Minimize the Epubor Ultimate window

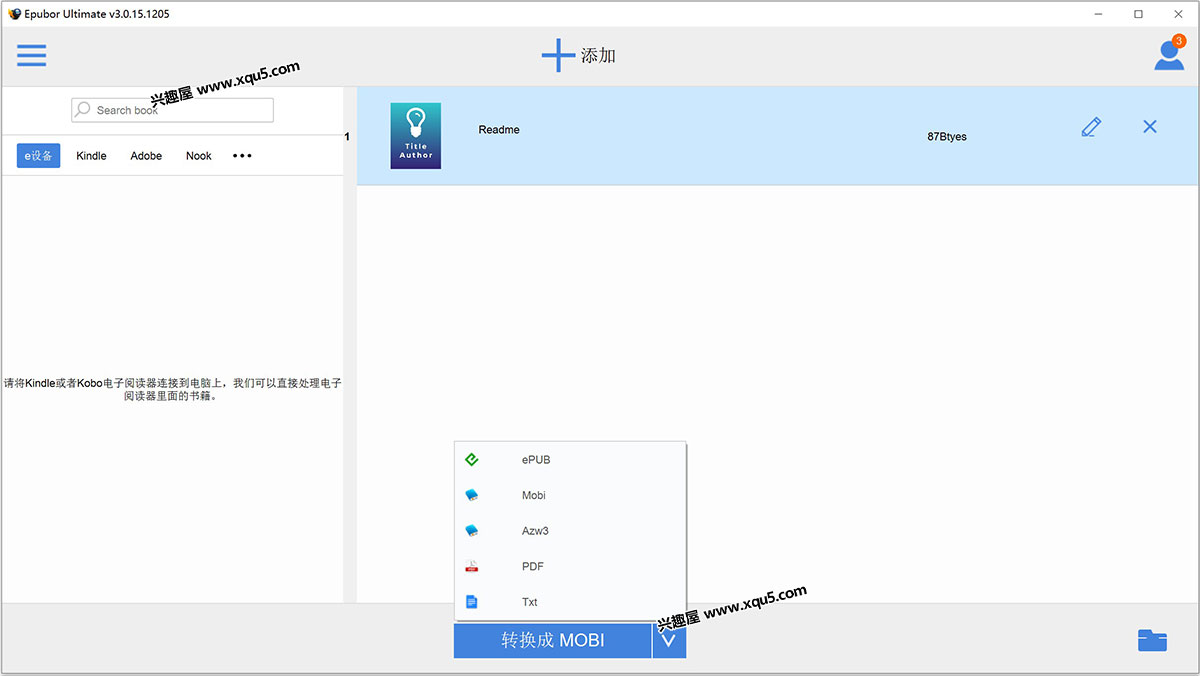pyautogui.click(x=1099, y=14)
